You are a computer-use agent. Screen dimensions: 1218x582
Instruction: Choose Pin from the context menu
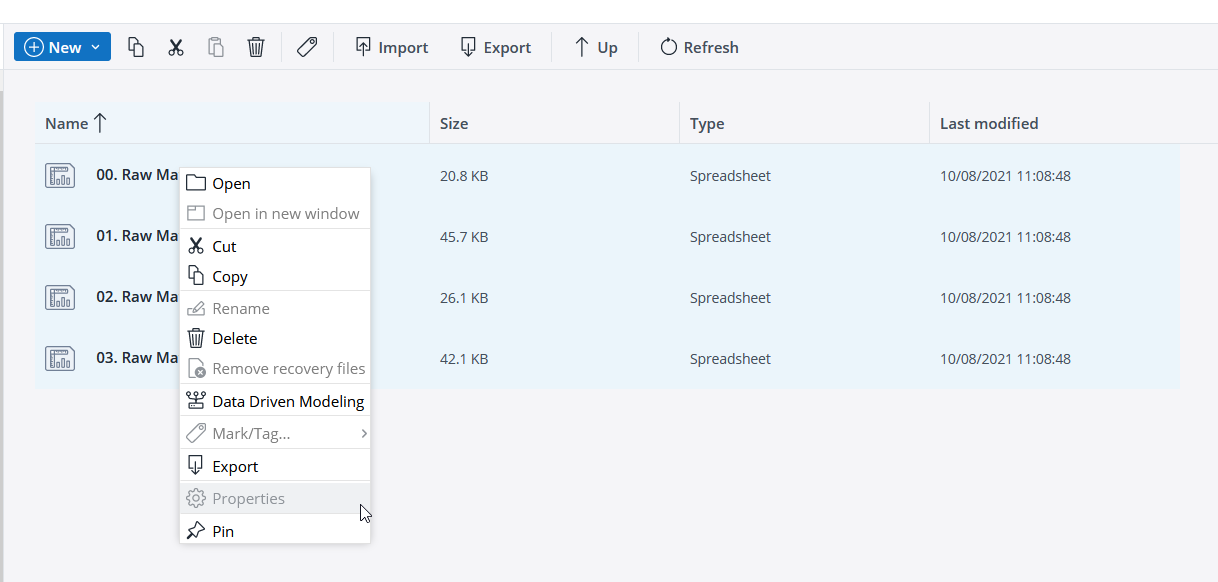coord(223,531)
